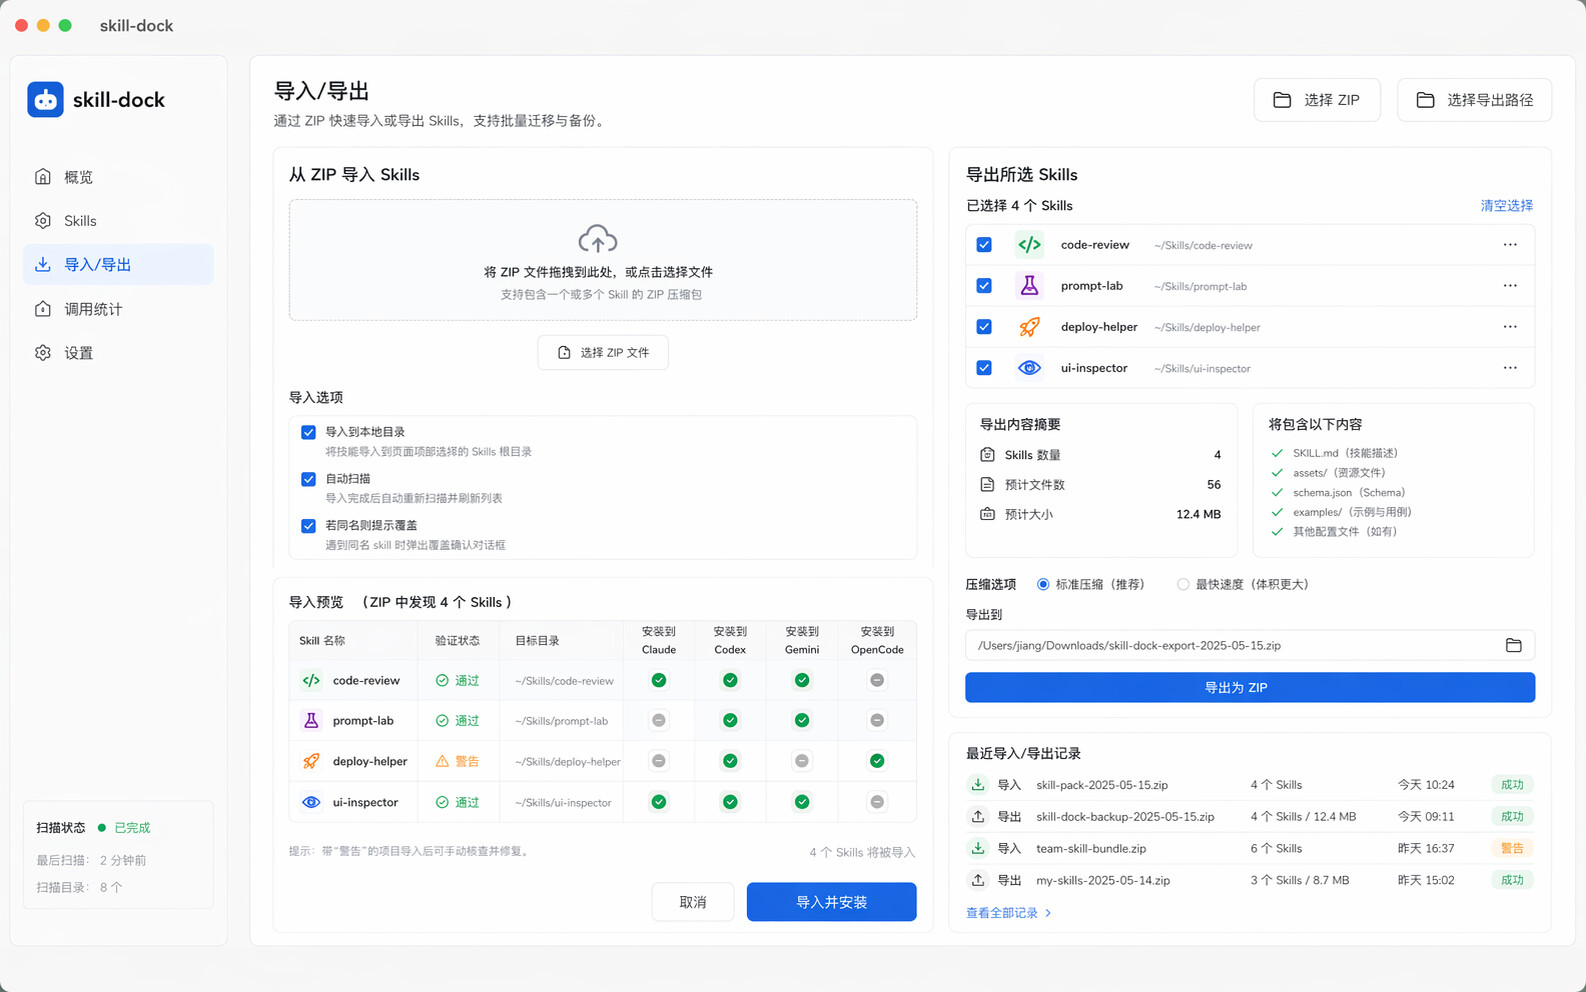This screenshot has height=992, width=1586.
Task: Open 查看全部记录 link
Action: [x=1008, y=913]
